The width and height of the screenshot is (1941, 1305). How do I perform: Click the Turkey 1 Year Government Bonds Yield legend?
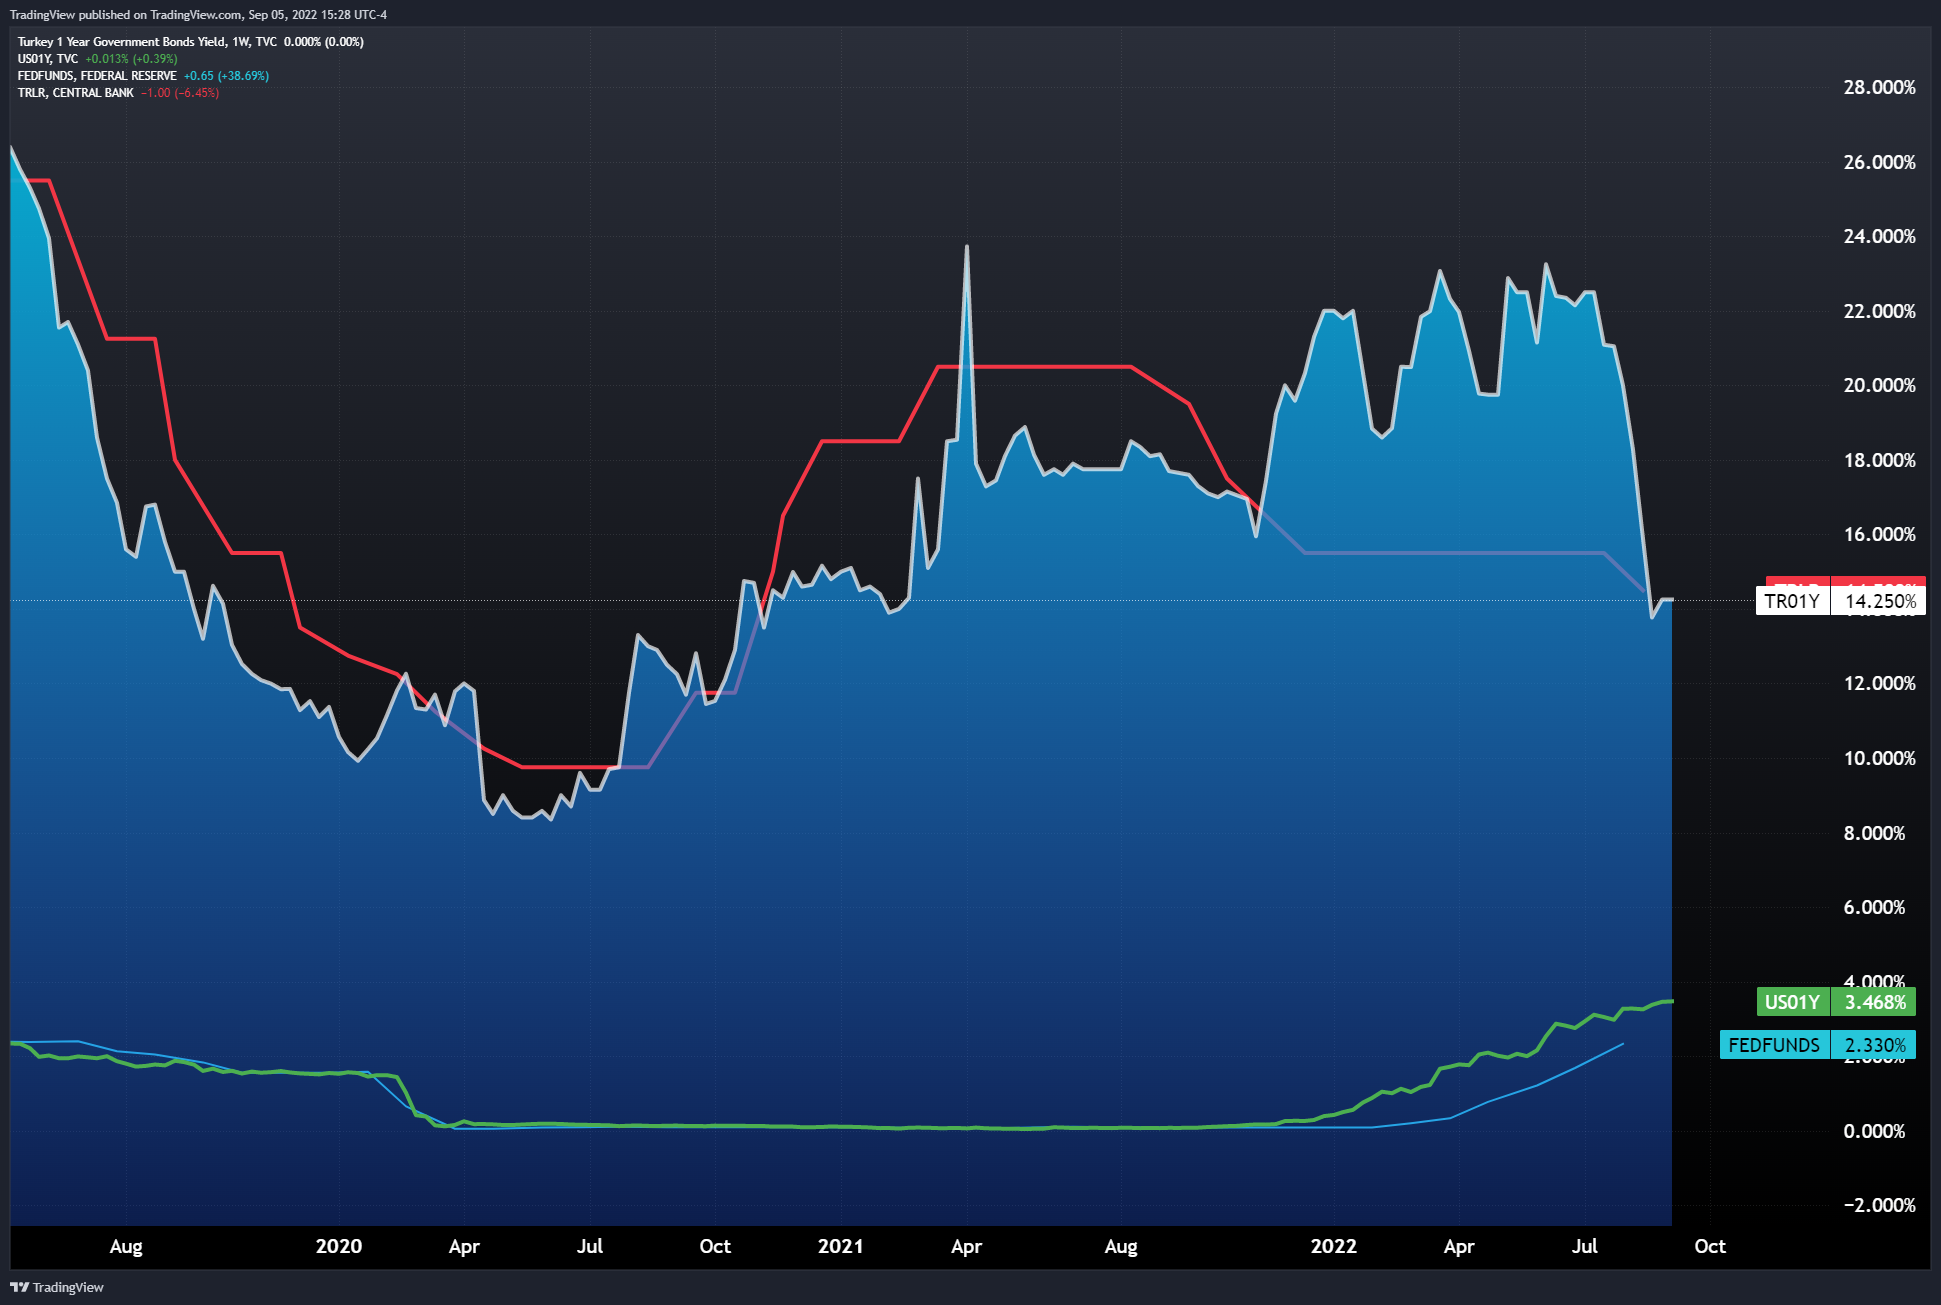tap(190, 42)
